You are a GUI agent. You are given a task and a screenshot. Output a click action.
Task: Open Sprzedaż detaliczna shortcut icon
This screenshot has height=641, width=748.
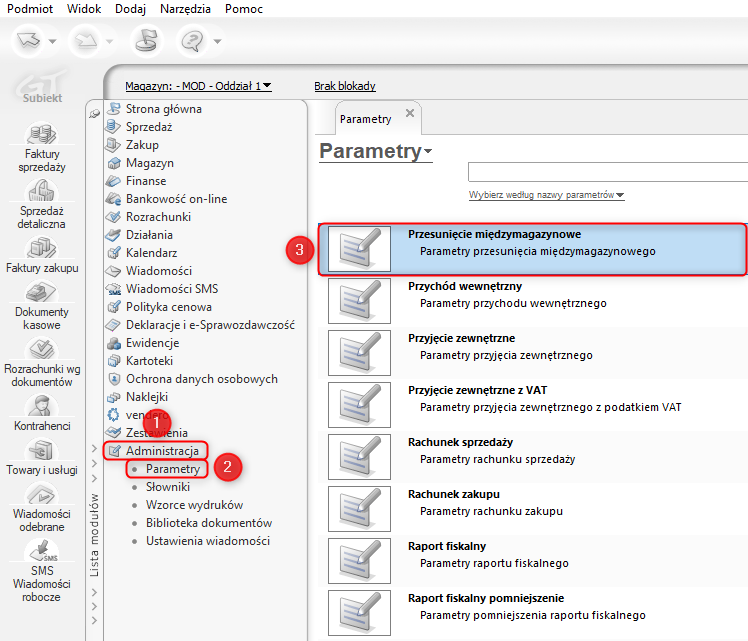(x=42, y=190)
